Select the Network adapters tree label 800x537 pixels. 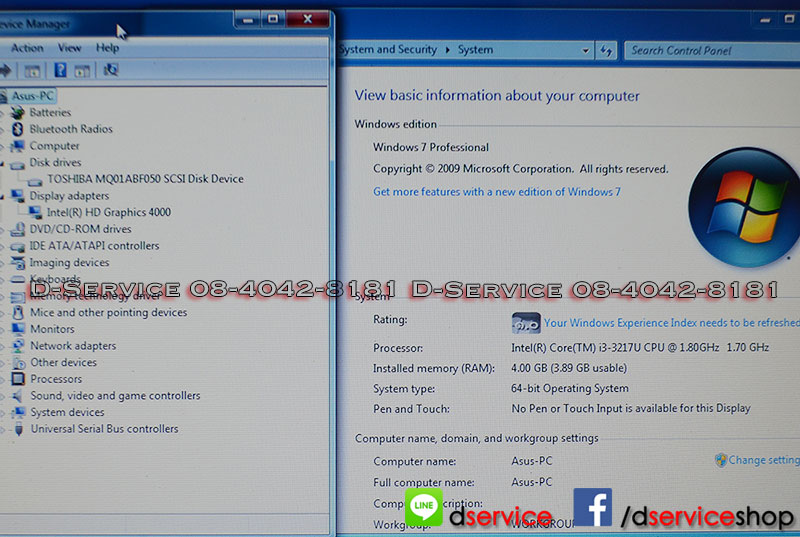(73, 346)
